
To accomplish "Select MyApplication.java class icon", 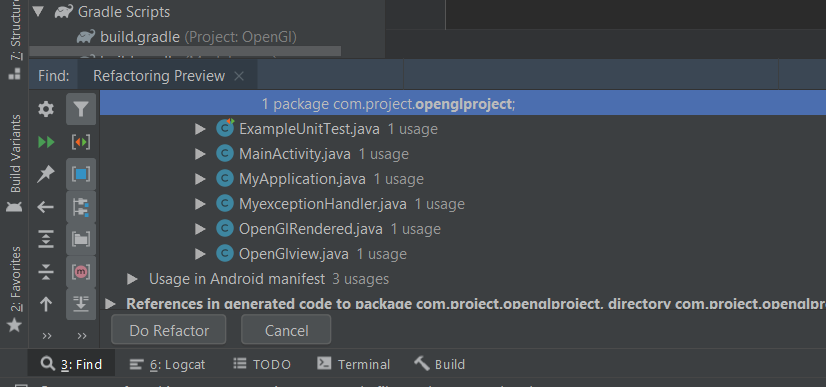I will (x=225, y=179).
